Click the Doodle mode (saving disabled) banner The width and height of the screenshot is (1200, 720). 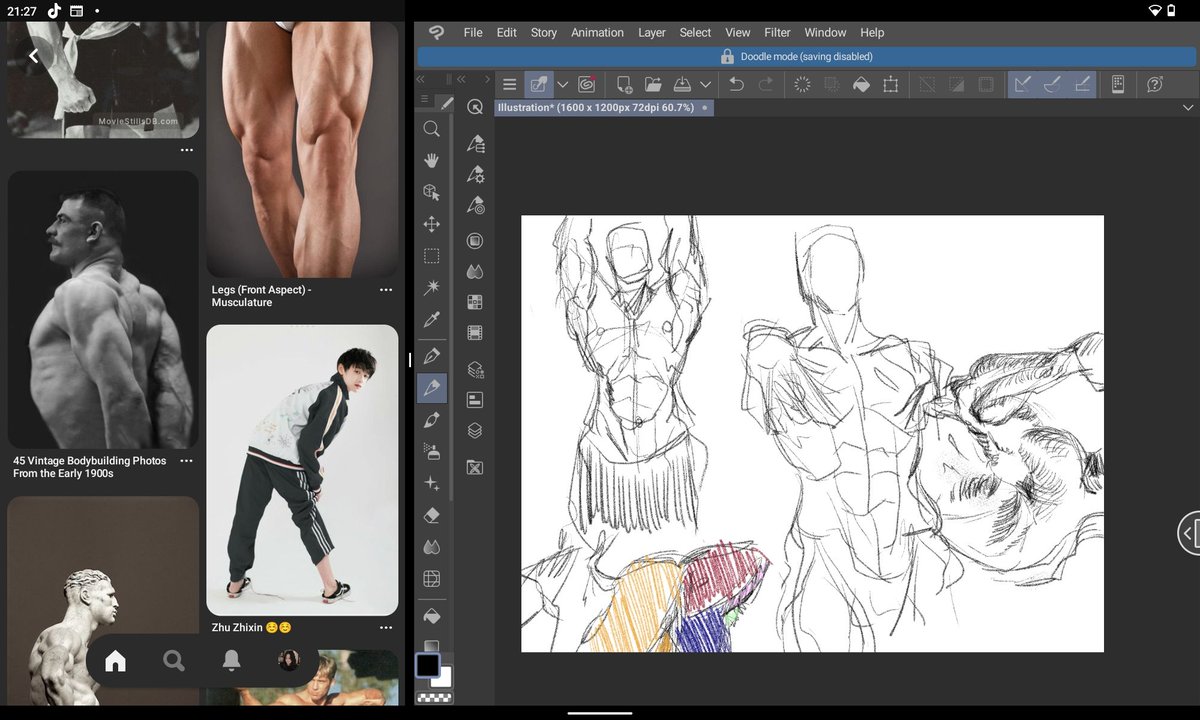coord(806,57)
